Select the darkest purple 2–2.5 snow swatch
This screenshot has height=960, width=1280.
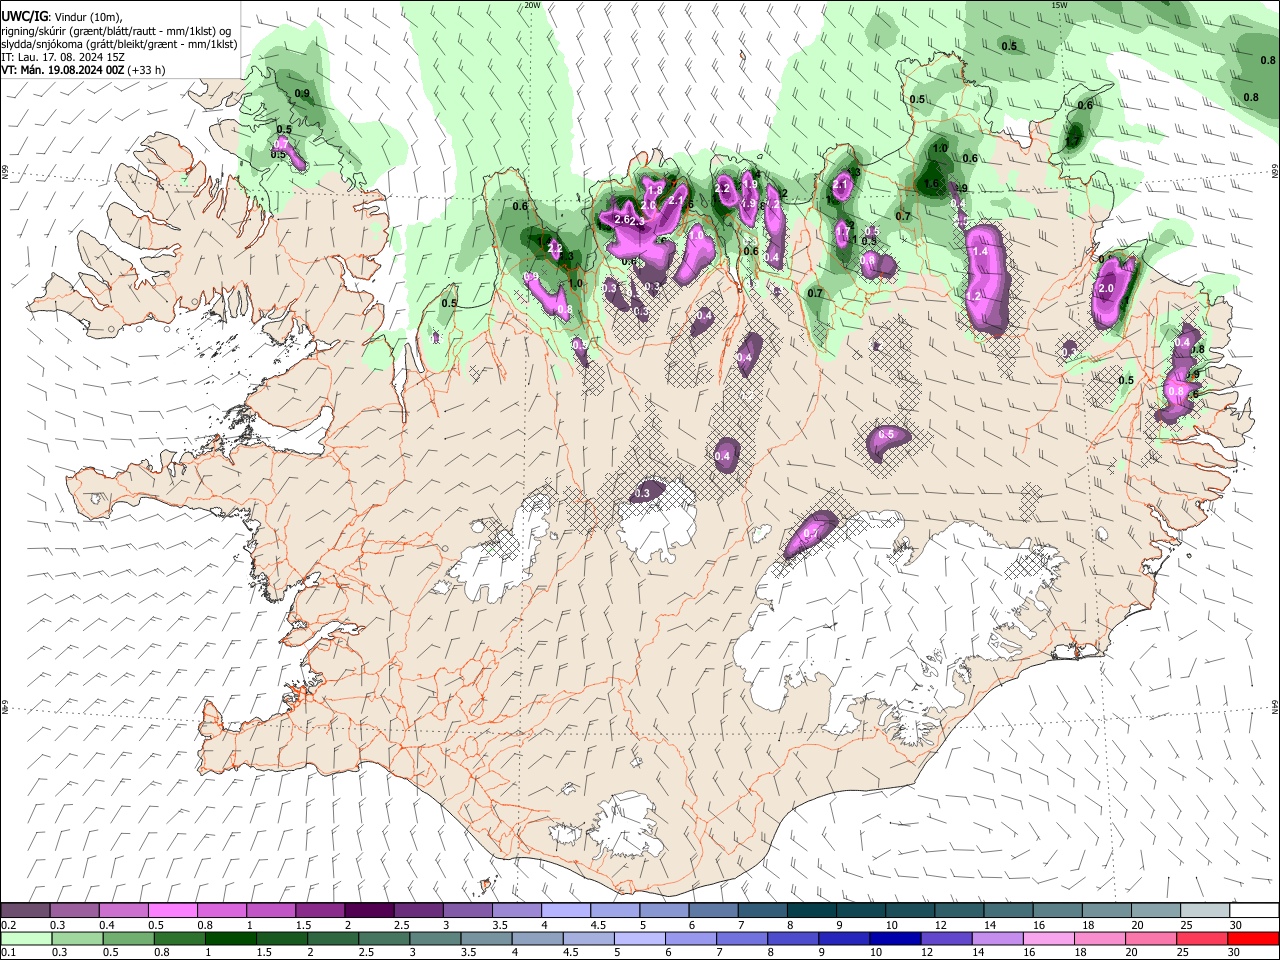coord(370,911)
